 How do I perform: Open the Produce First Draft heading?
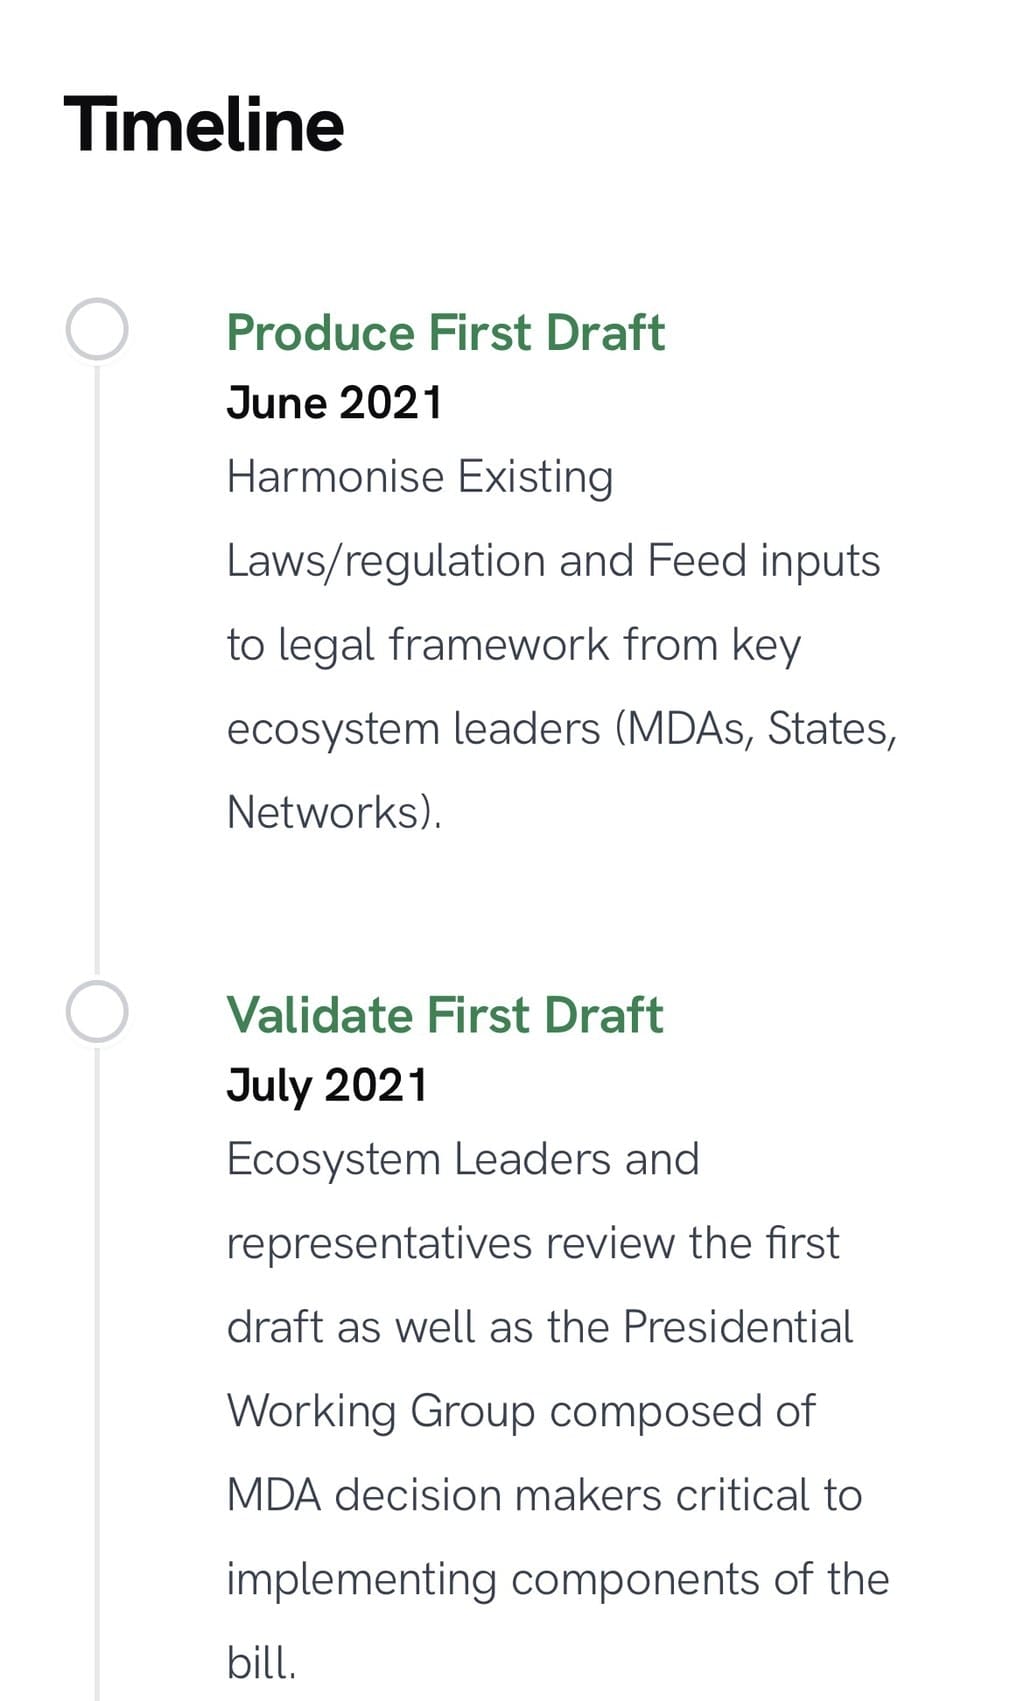[445, 333]
